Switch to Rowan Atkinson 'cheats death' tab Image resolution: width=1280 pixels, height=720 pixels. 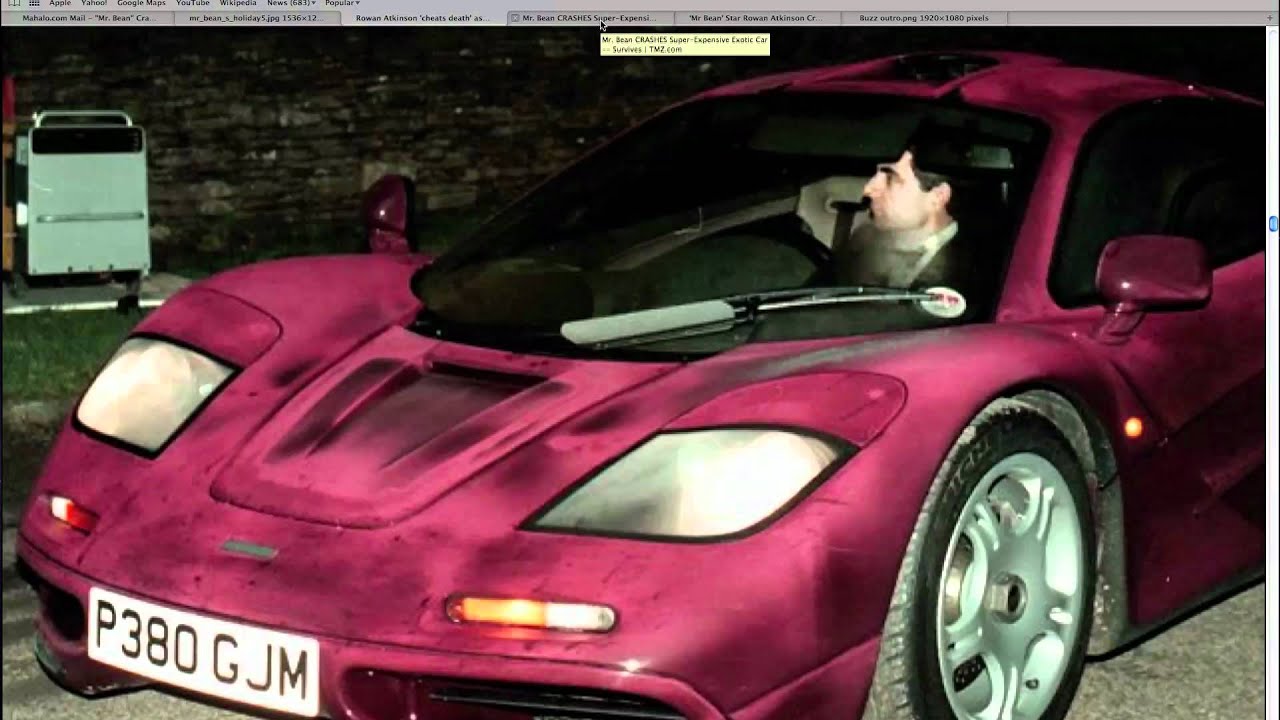422,18
